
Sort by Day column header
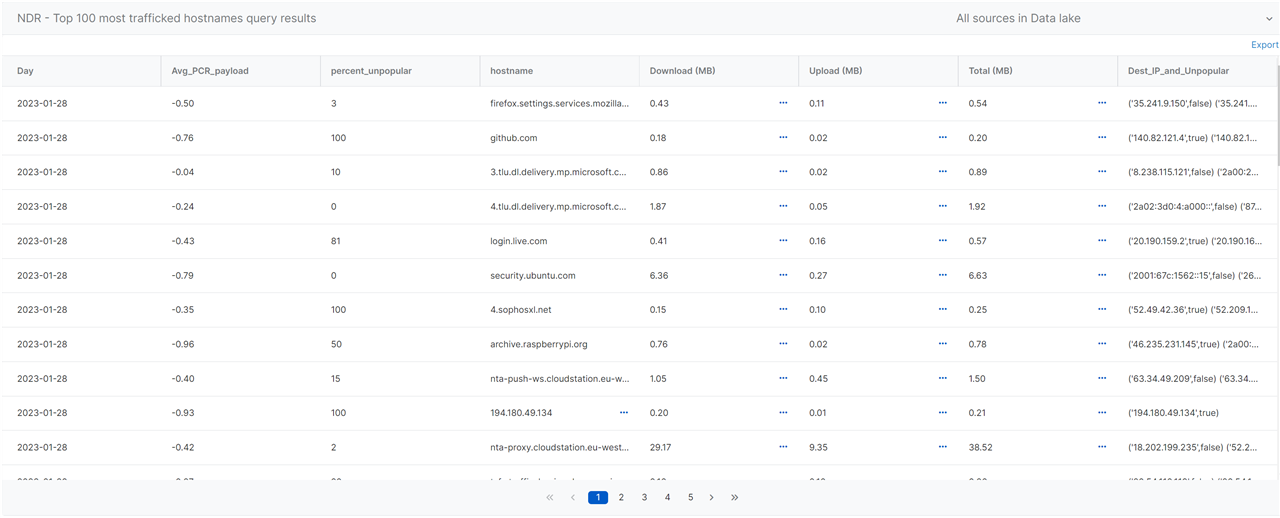(x=25, y=71)
